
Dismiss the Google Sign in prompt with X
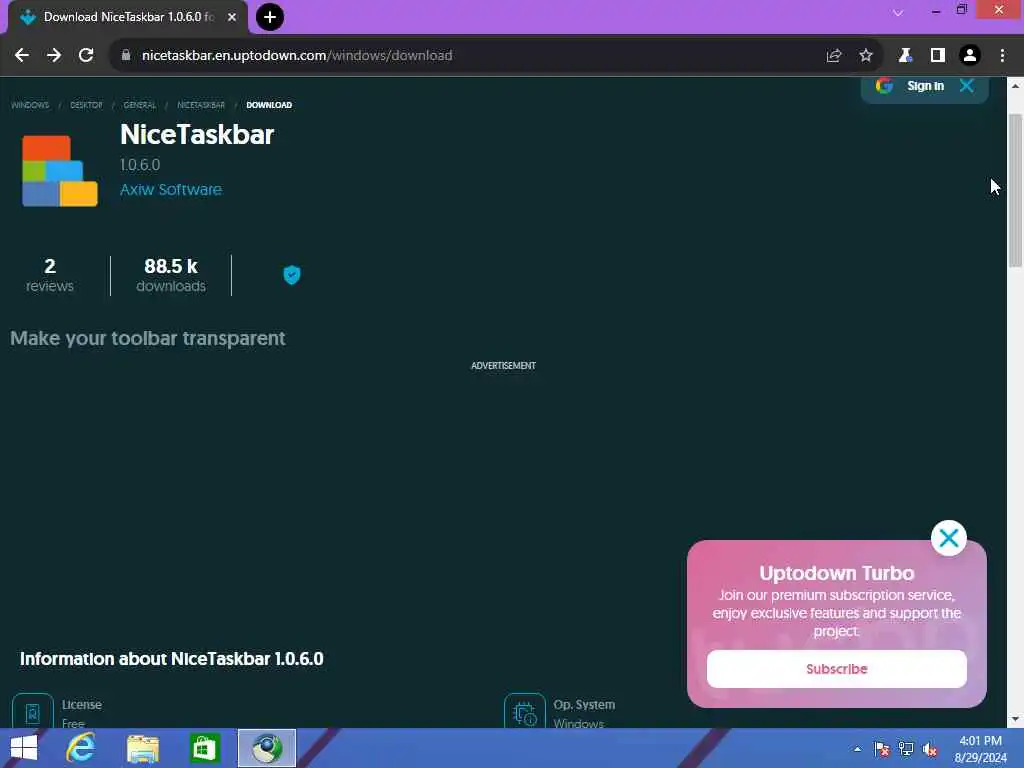tap(967, 86)
